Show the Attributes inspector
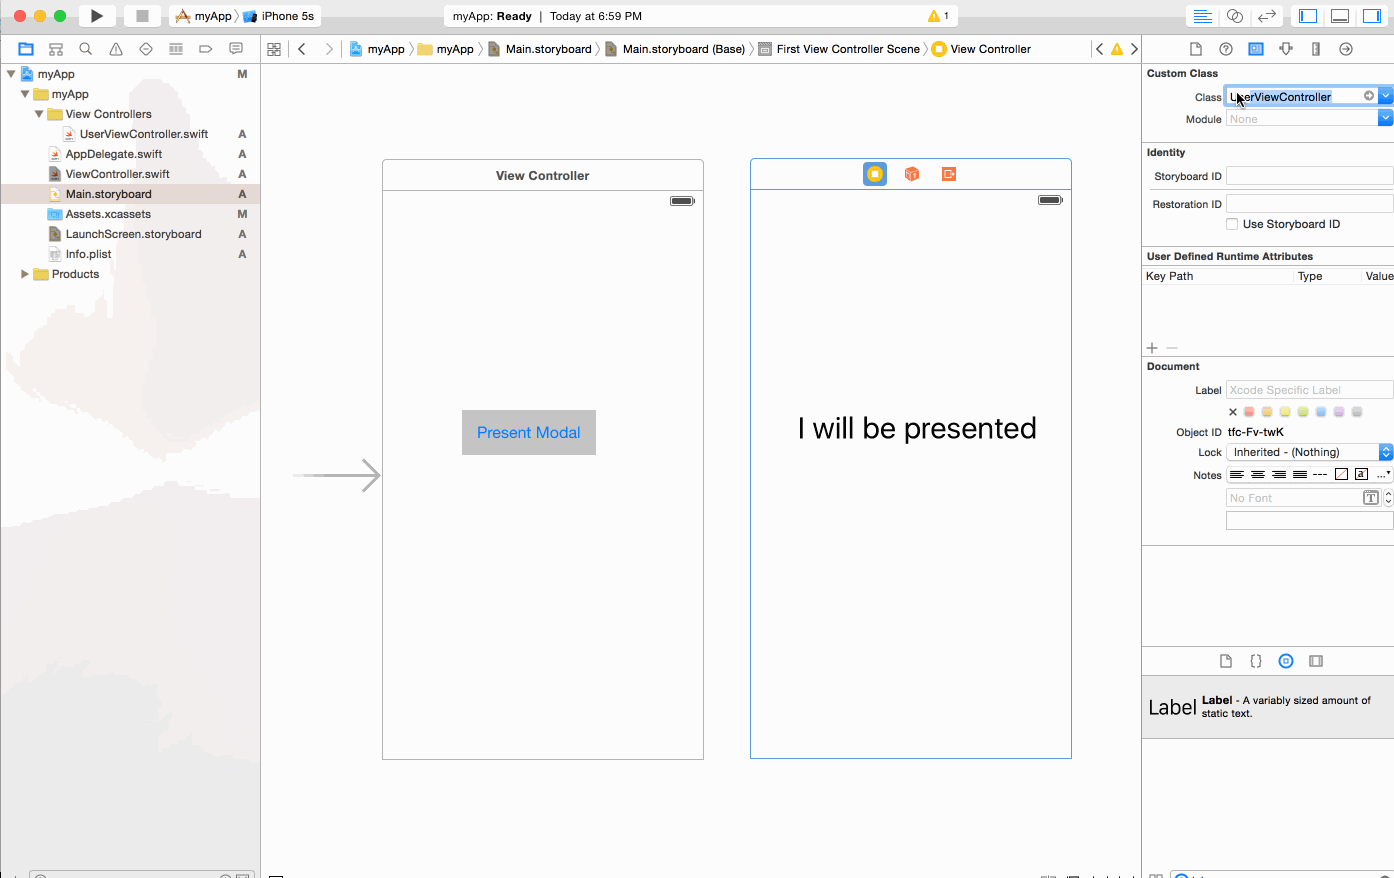The width and height of the screenshot is (1394, 878). point(1286,49)
